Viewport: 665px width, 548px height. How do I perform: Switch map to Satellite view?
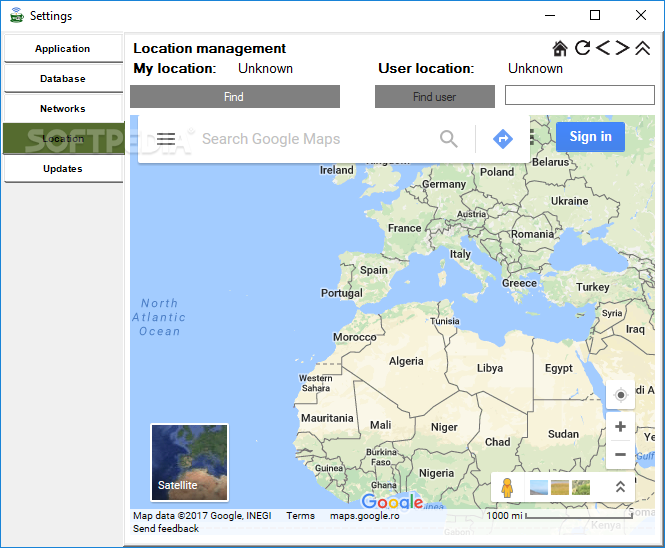tap(190, 462)
